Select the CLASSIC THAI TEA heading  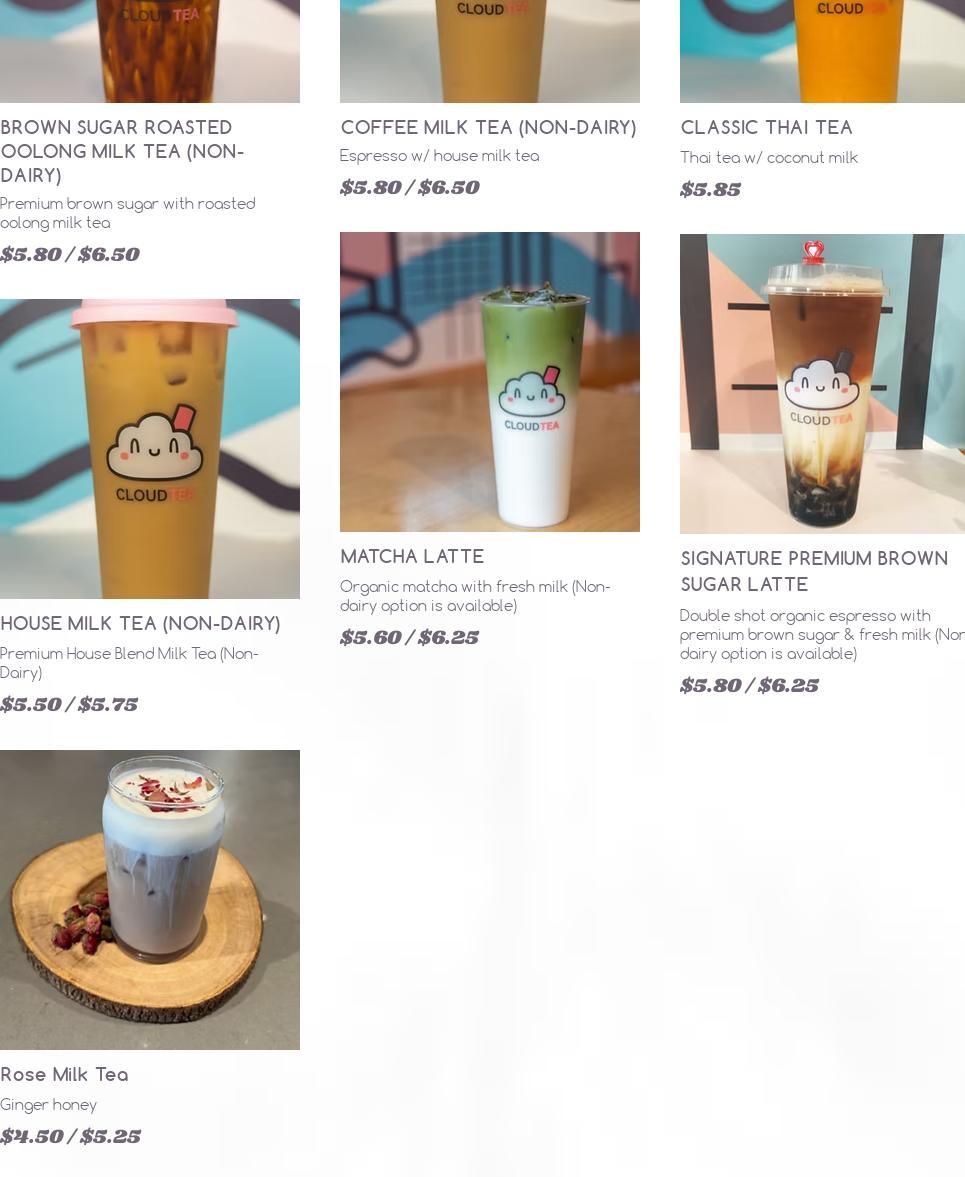click(766, 128)
